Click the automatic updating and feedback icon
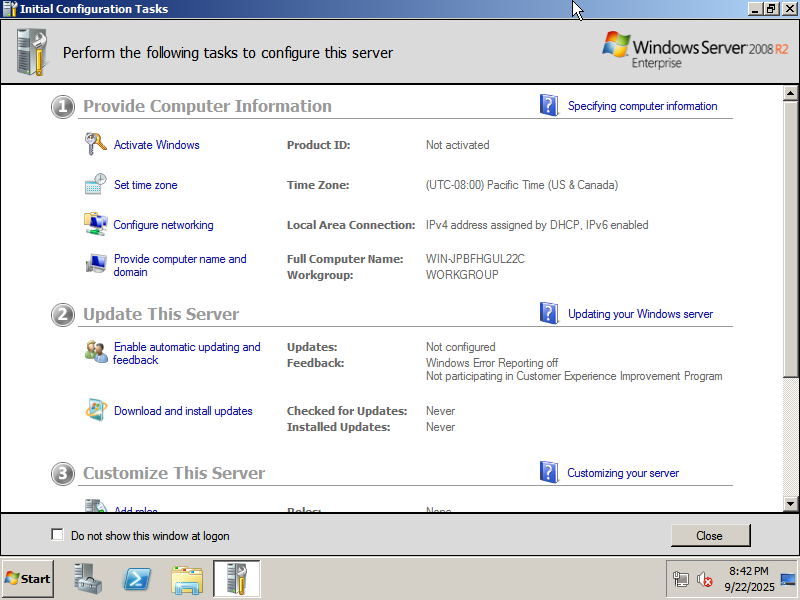Image resolution: width=800 pixels, height=600 pixels. pos(95,351)
